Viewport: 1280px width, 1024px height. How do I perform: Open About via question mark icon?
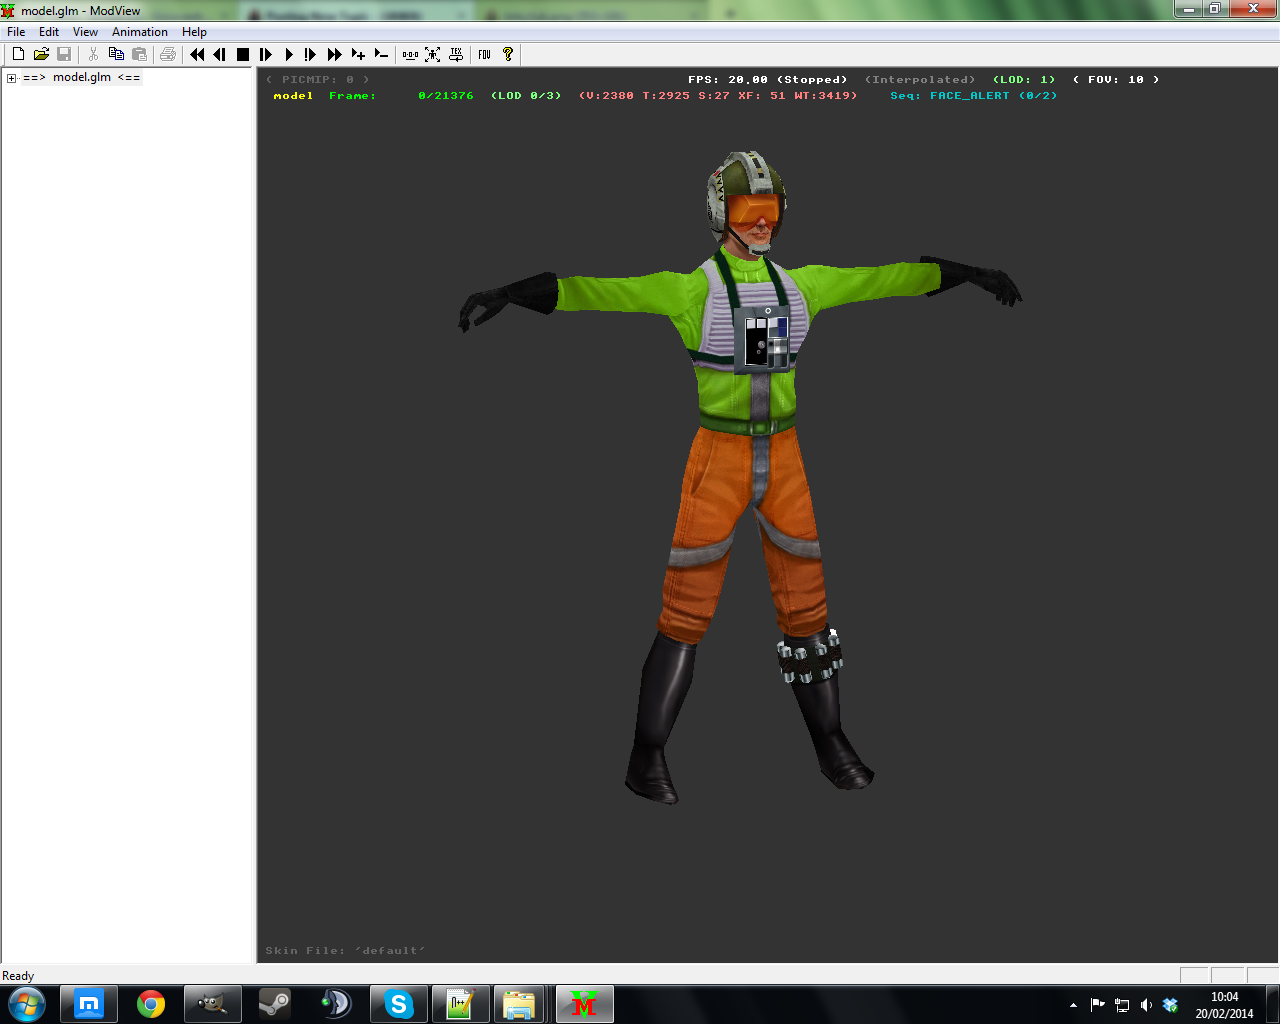coord(508,54)
